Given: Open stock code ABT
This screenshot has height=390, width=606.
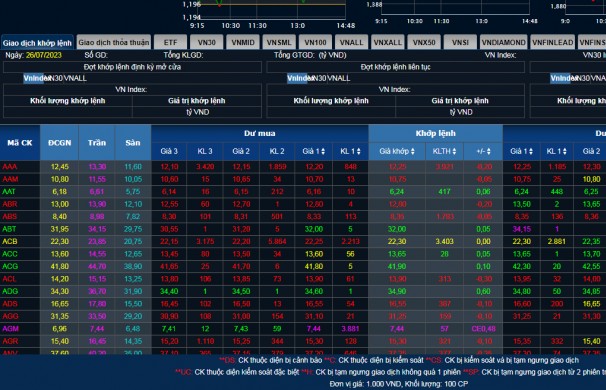Looking at the screenshot, I should 9,229.
